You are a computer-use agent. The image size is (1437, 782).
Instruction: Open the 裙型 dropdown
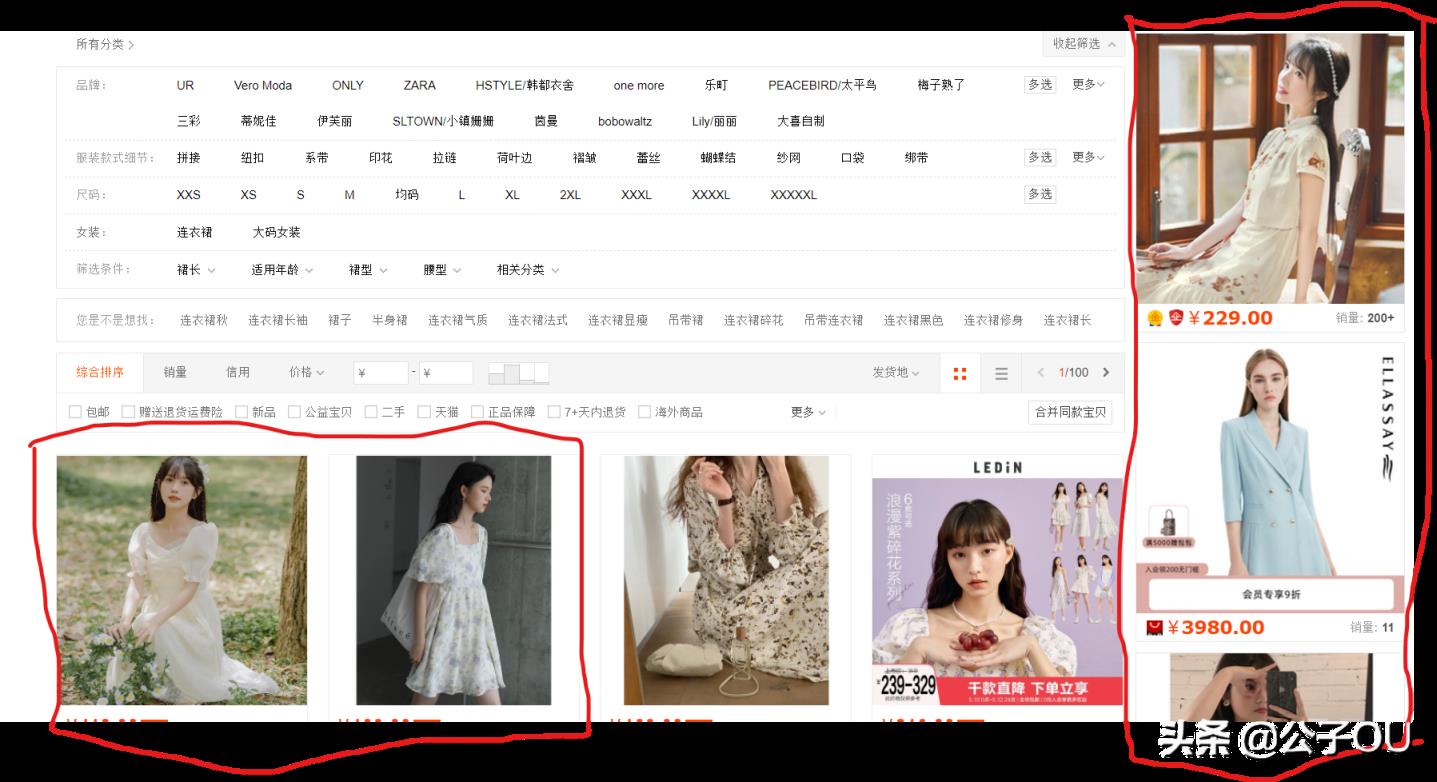coord(368,270)
